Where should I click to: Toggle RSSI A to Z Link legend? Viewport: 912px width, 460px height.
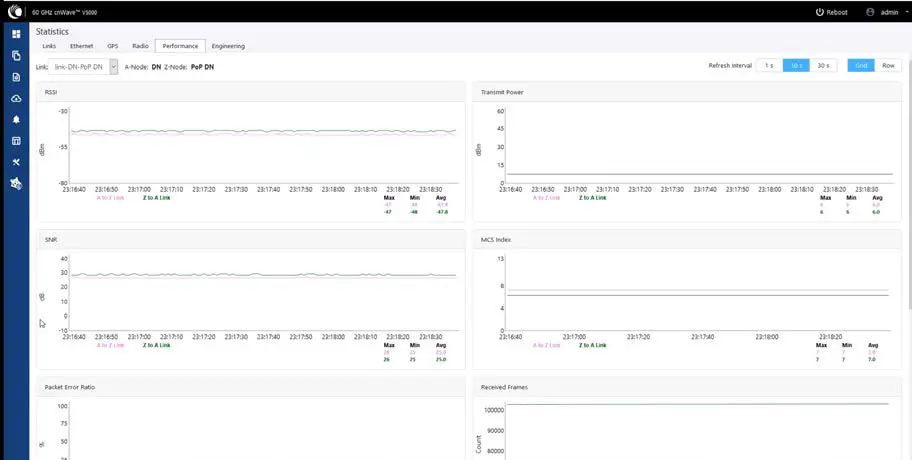pos(111,198)
